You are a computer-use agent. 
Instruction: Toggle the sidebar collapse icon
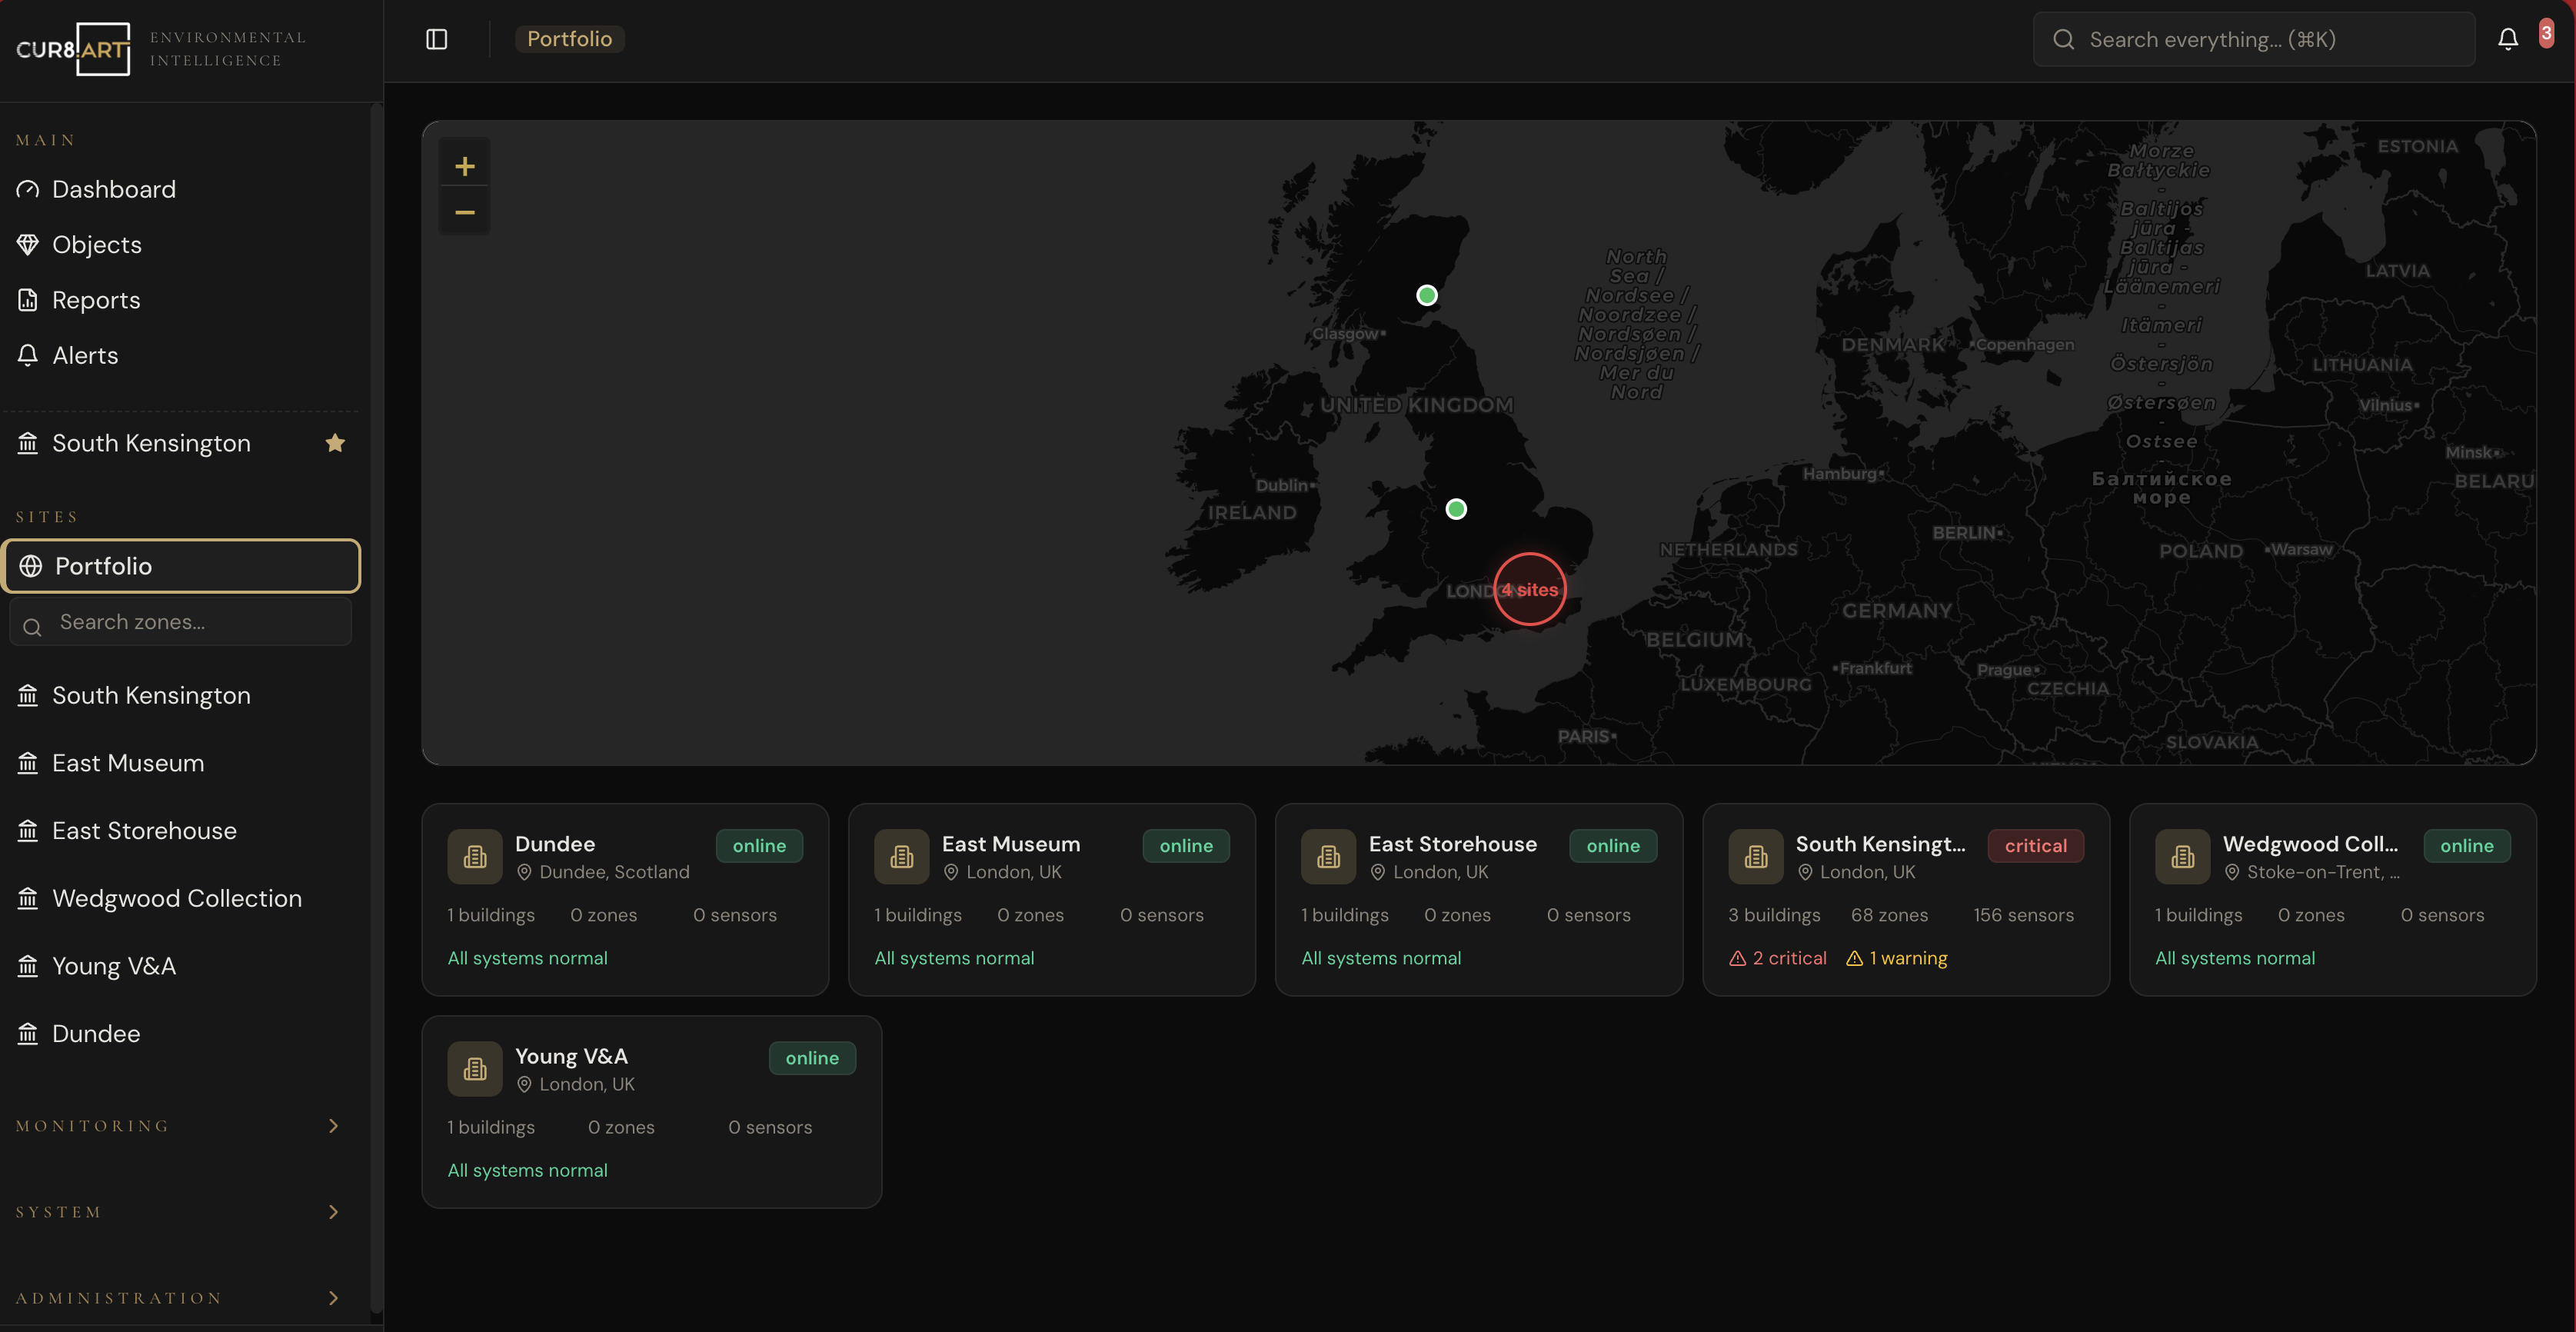436,39
